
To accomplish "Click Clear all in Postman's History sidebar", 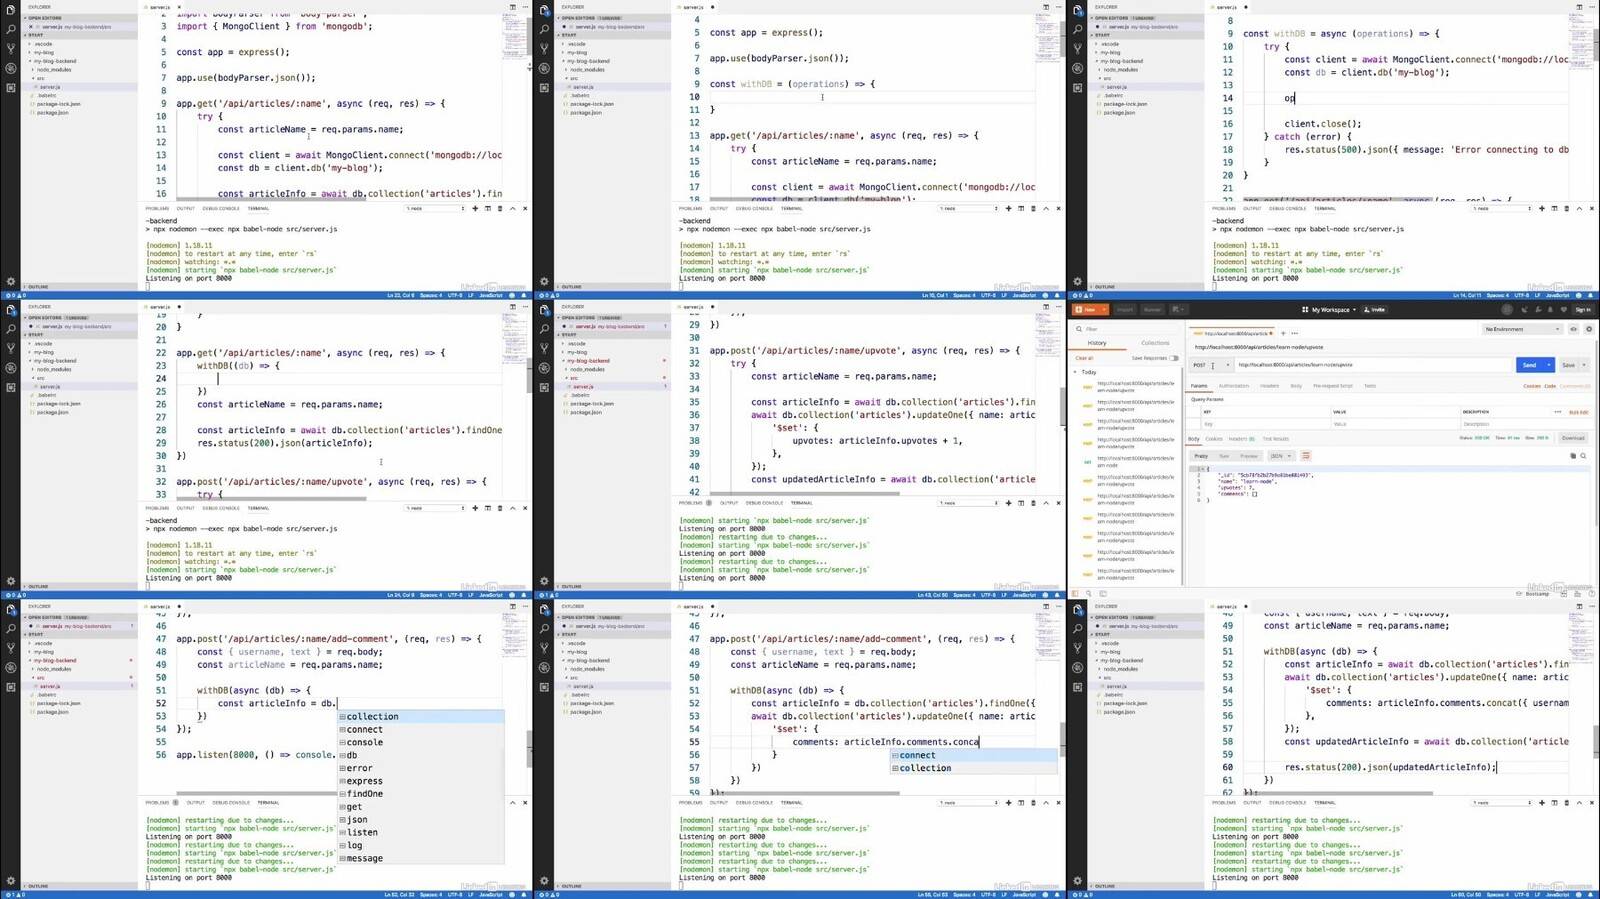I will (x=1084, y=358).
